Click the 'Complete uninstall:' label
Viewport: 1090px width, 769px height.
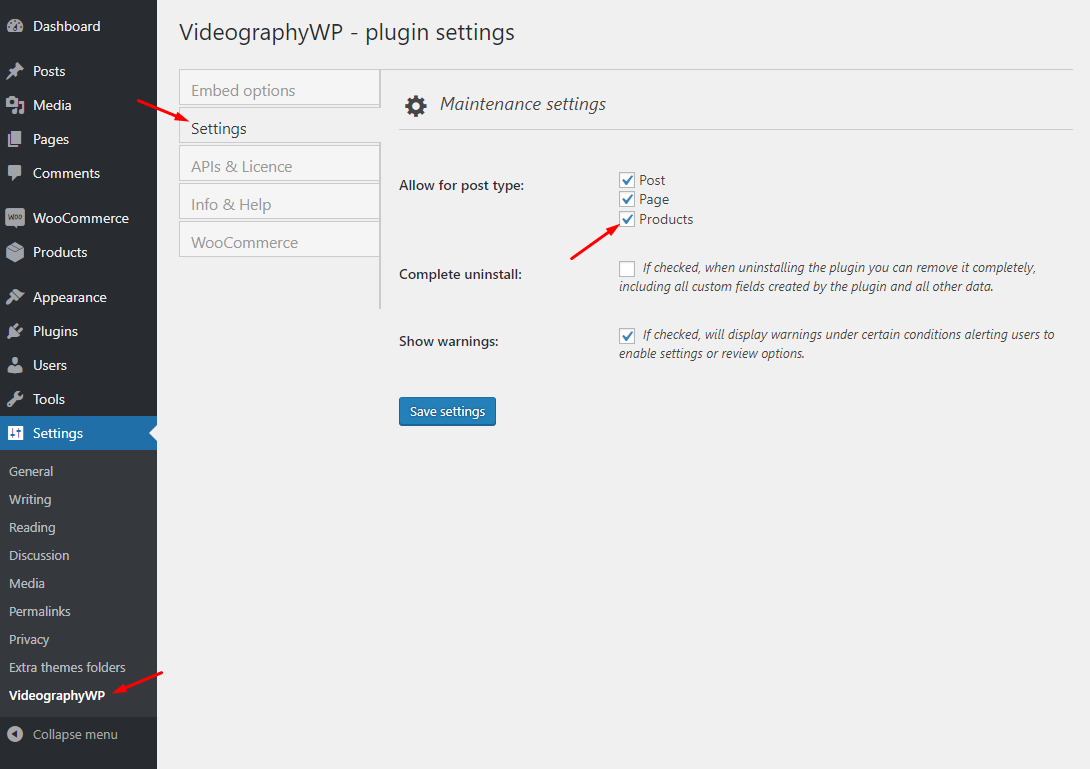click(x=460, y=274)
